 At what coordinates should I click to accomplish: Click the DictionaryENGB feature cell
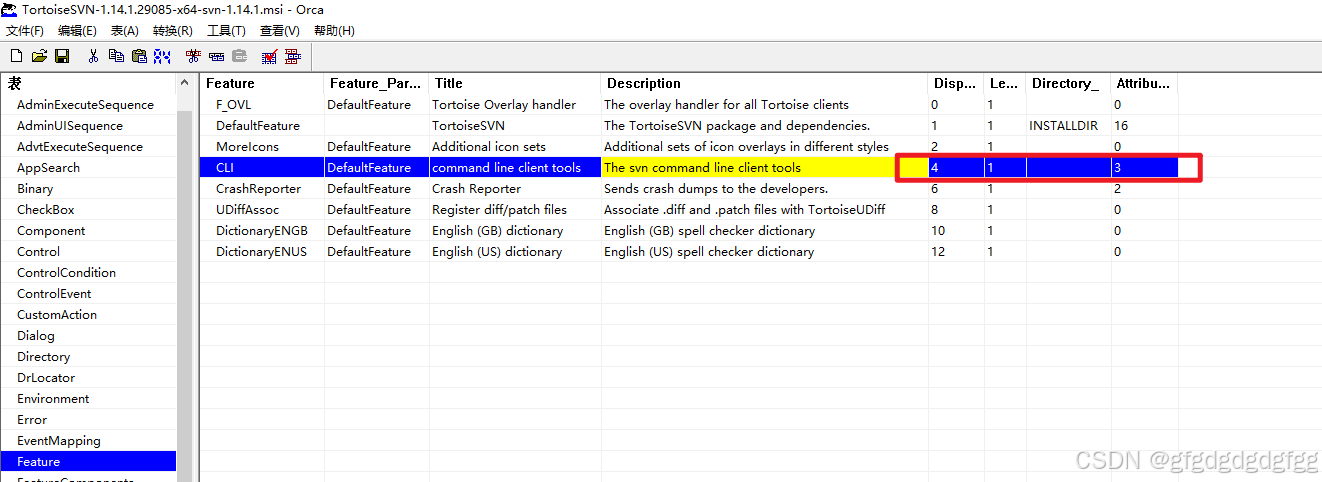[262, 231]
